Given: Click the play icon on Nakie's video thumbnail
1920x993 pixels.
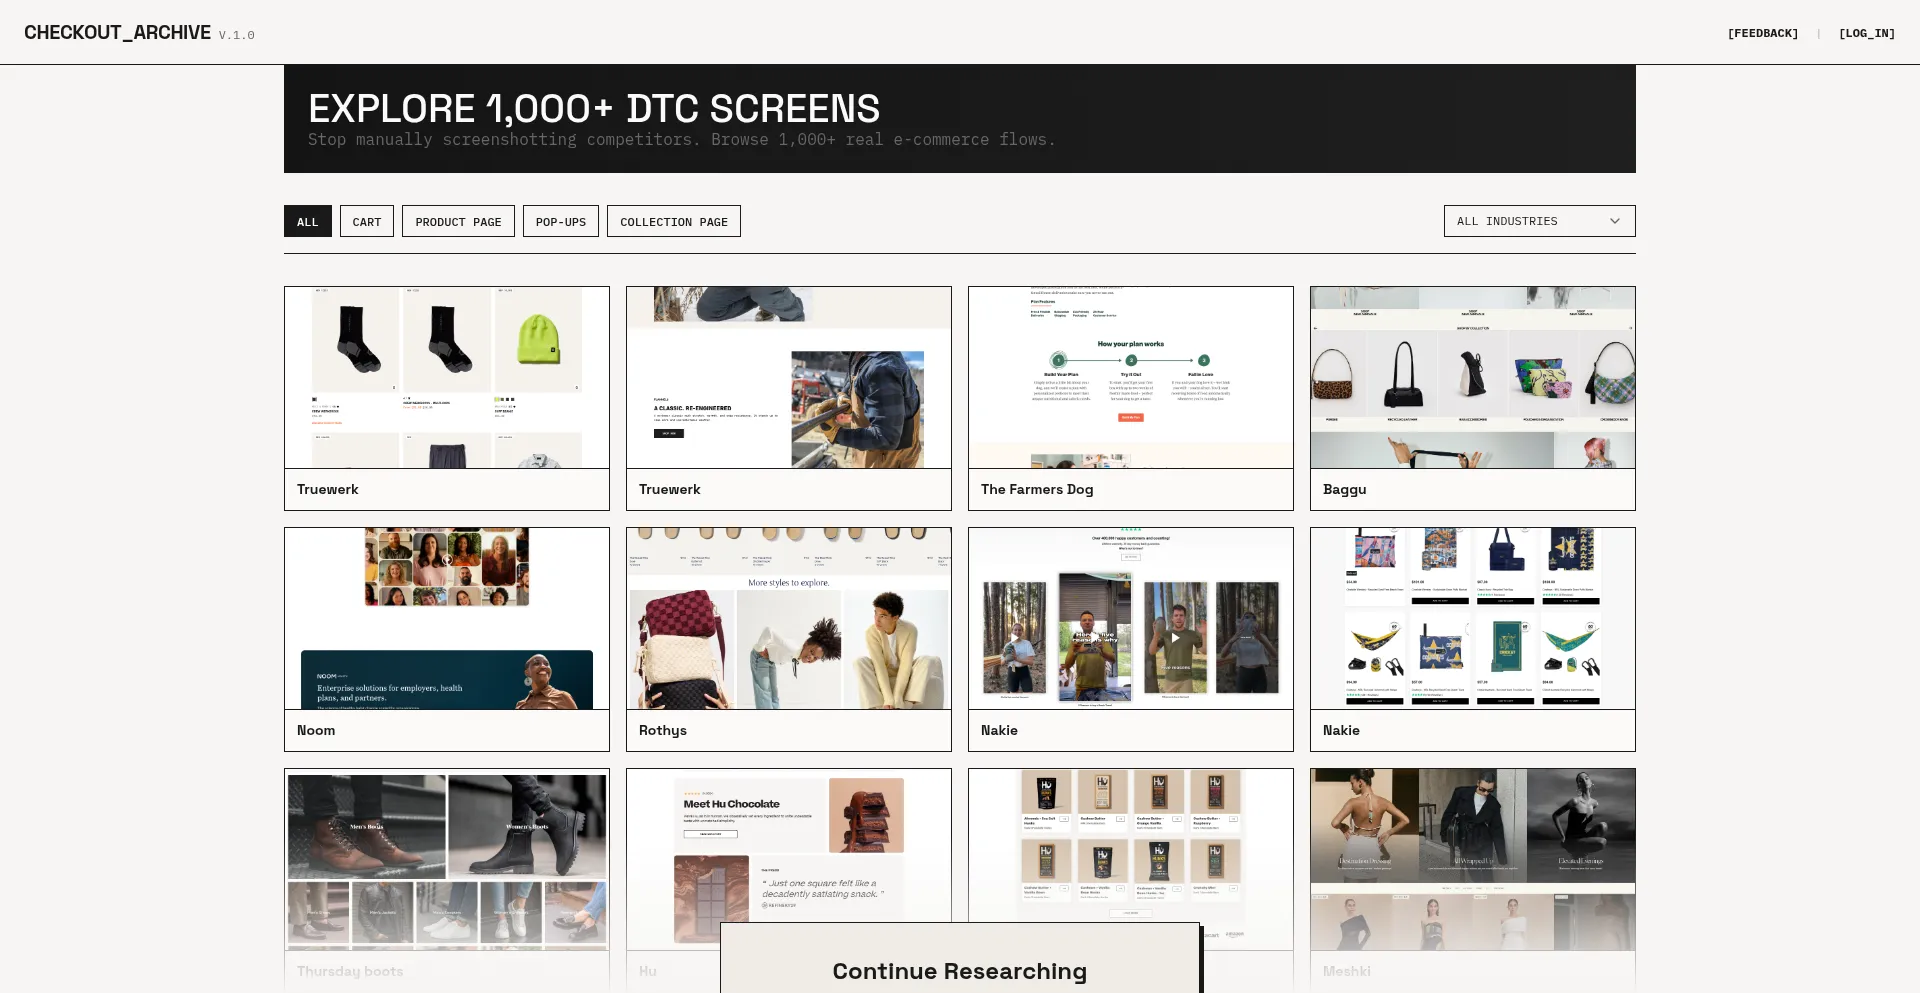Looking at the screenshot, I should 1174,637.
